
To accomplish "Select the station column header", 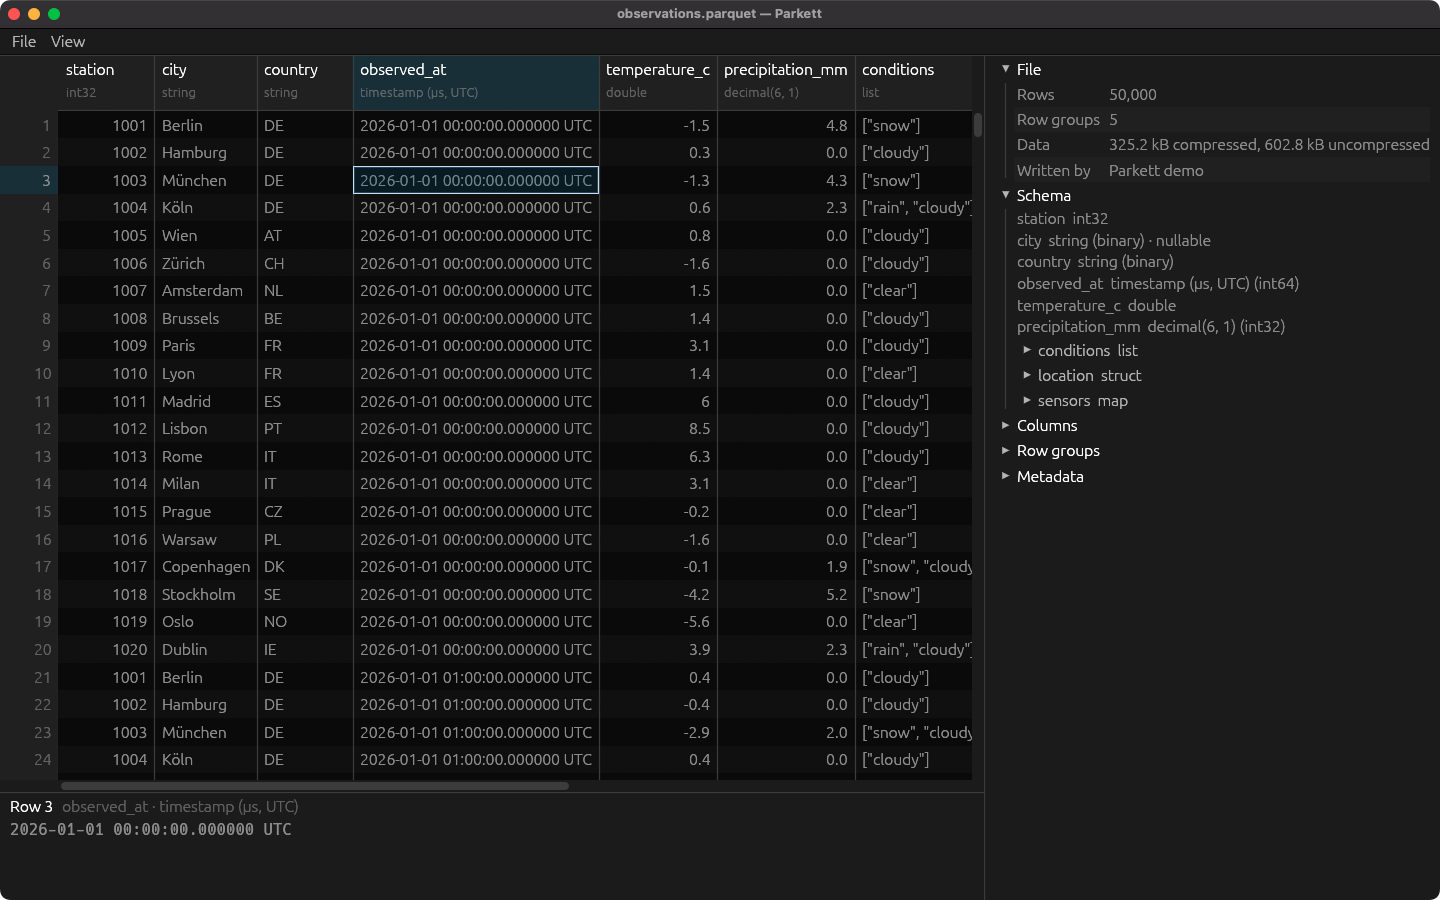I will [x=107, y=82].
